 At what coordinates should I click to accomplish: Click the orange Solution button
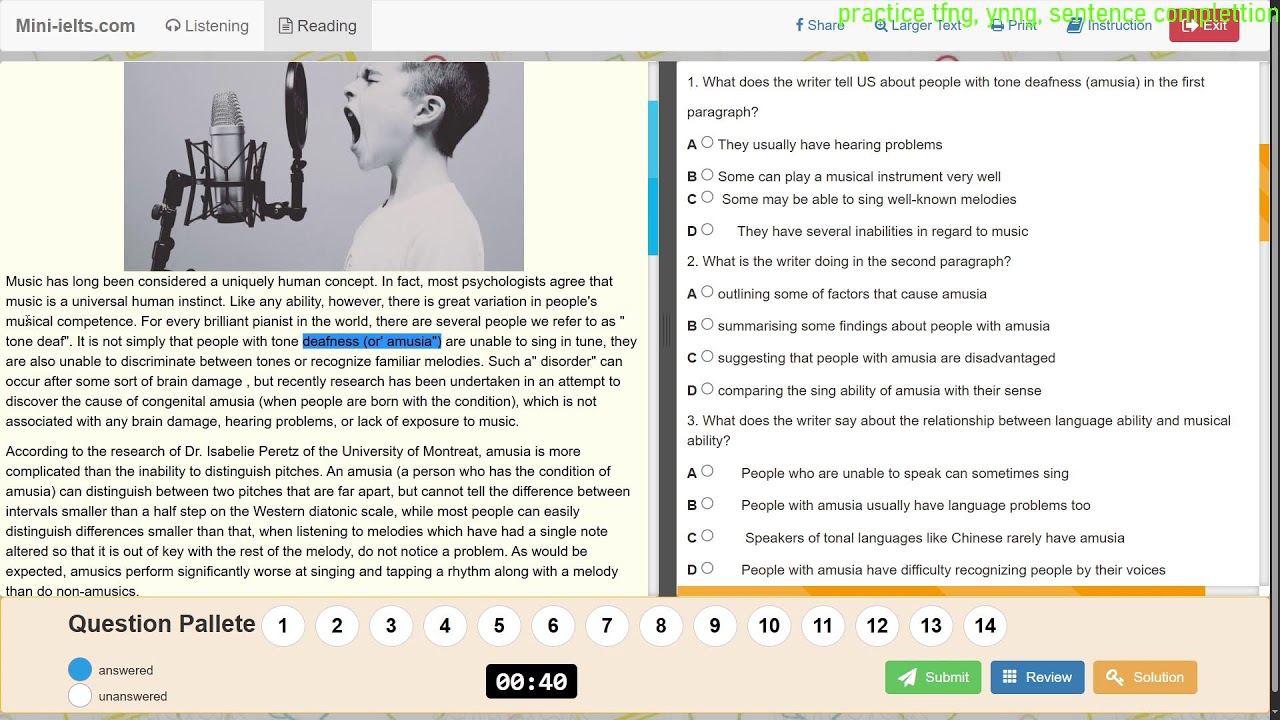pos(1145,677)
